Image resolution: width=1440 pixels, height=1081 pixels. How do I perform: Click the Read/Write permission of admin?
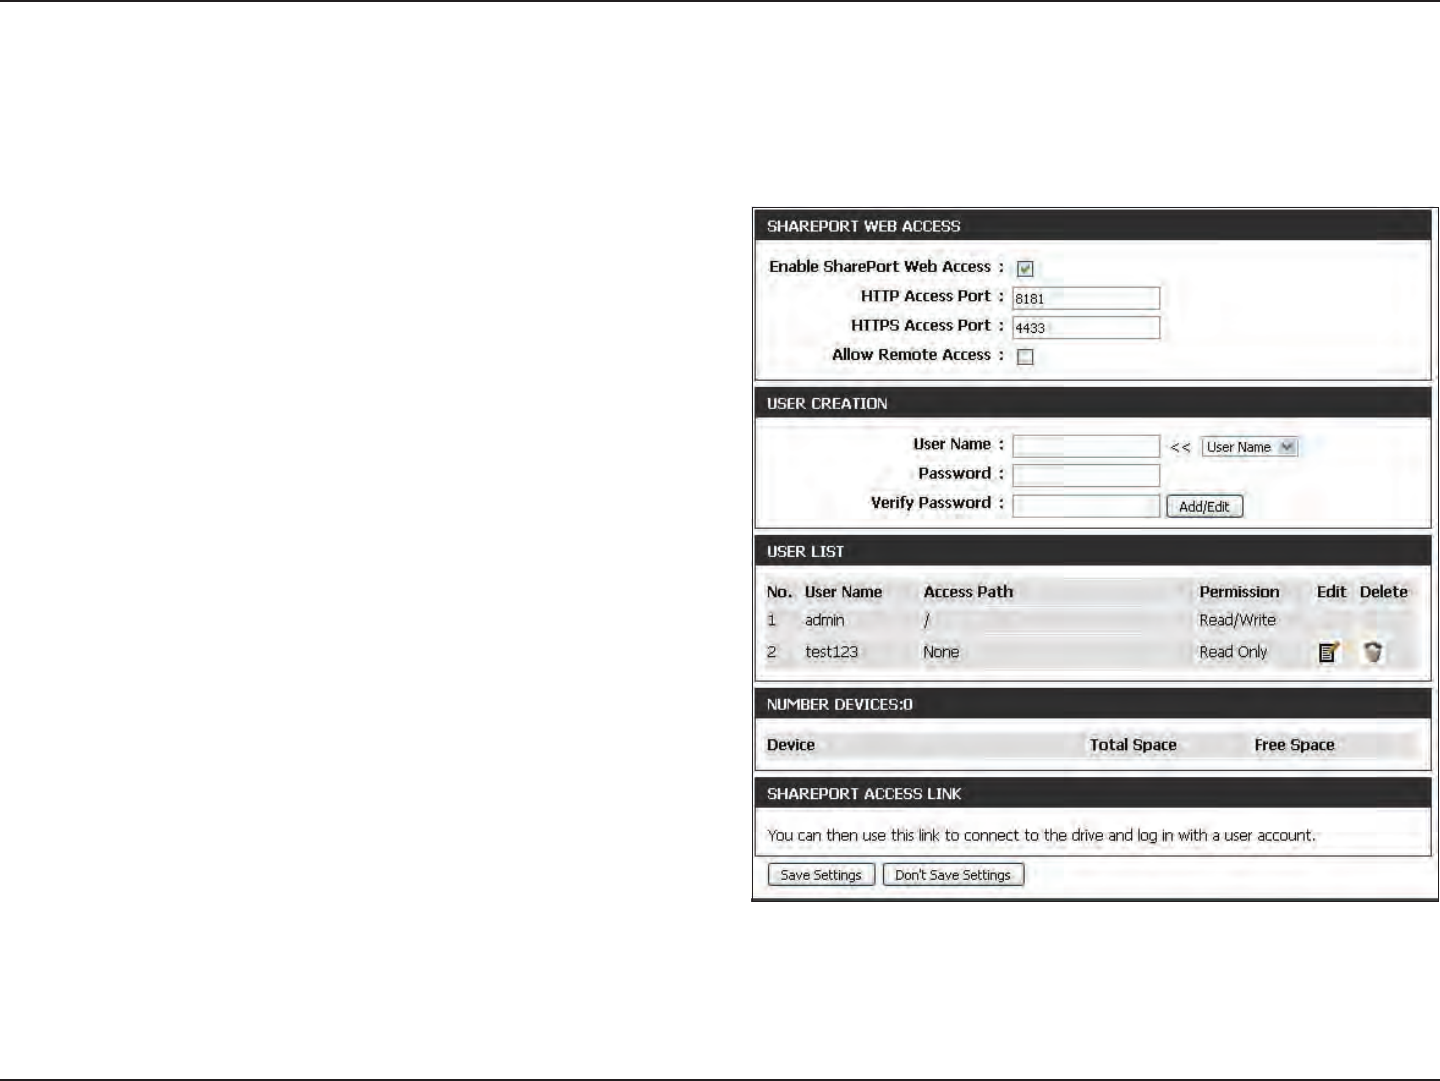[x=1237, y=620]
